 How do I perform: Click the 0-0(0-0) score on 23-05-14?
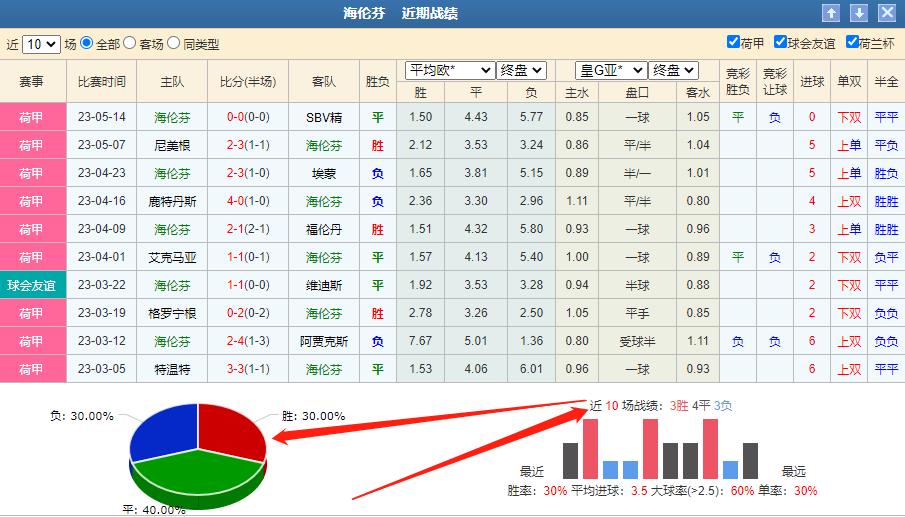tap(248, 117)
